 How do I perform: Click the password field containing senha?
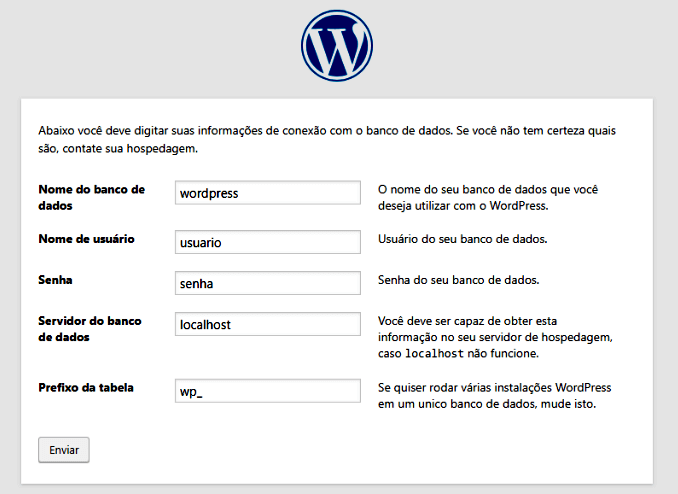point(268,283)
